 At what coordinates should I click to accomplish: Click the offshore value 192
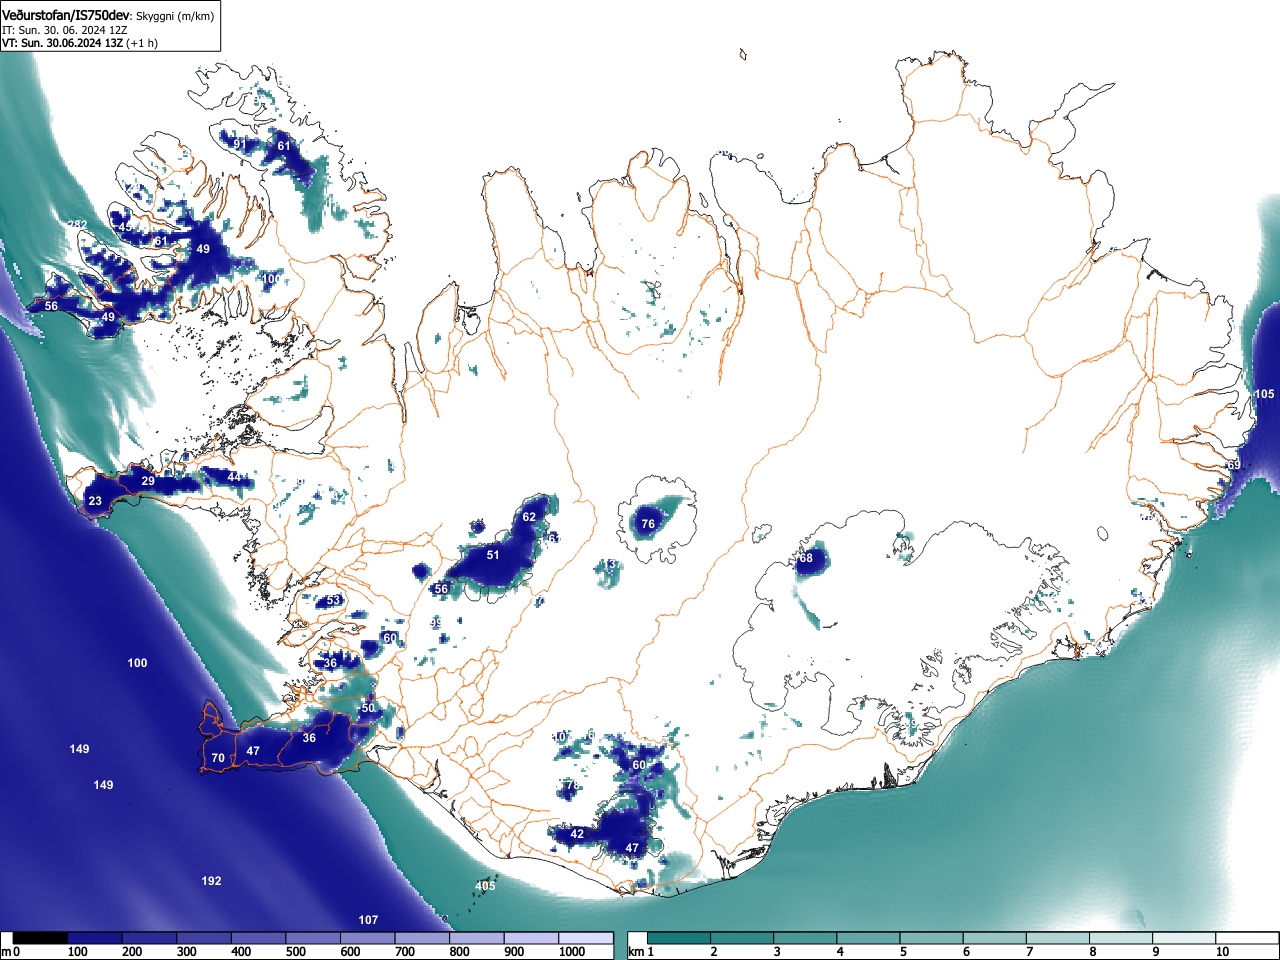(x=211, y=881)
